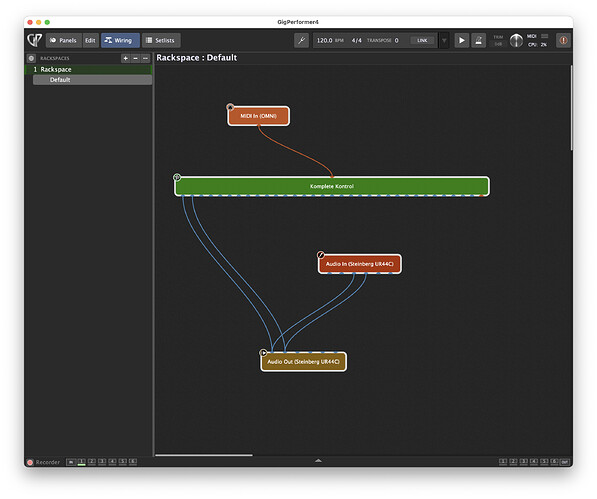Click the TRIM 0dB display
The image size is (597, 499).
pyautogui.click(x=498, y=40)
